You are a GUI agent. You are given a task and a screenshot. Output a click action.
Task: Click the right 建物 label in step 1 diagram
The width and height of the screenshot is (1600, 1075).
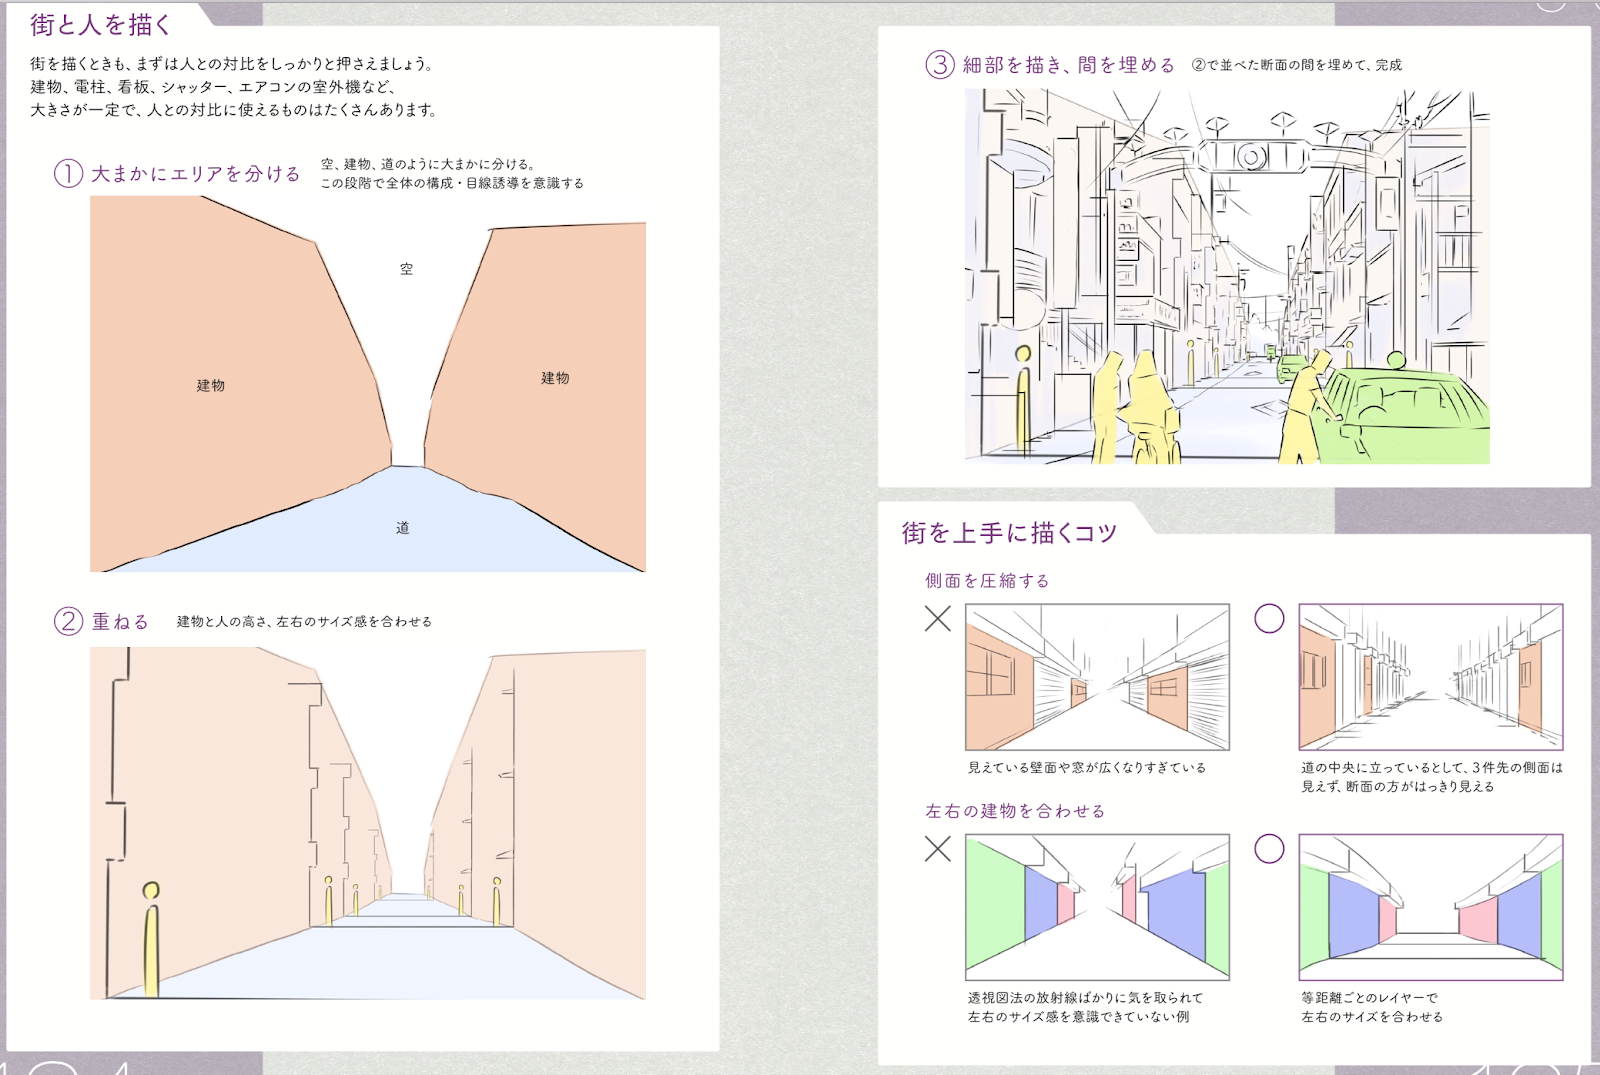[x=555, y=377]
